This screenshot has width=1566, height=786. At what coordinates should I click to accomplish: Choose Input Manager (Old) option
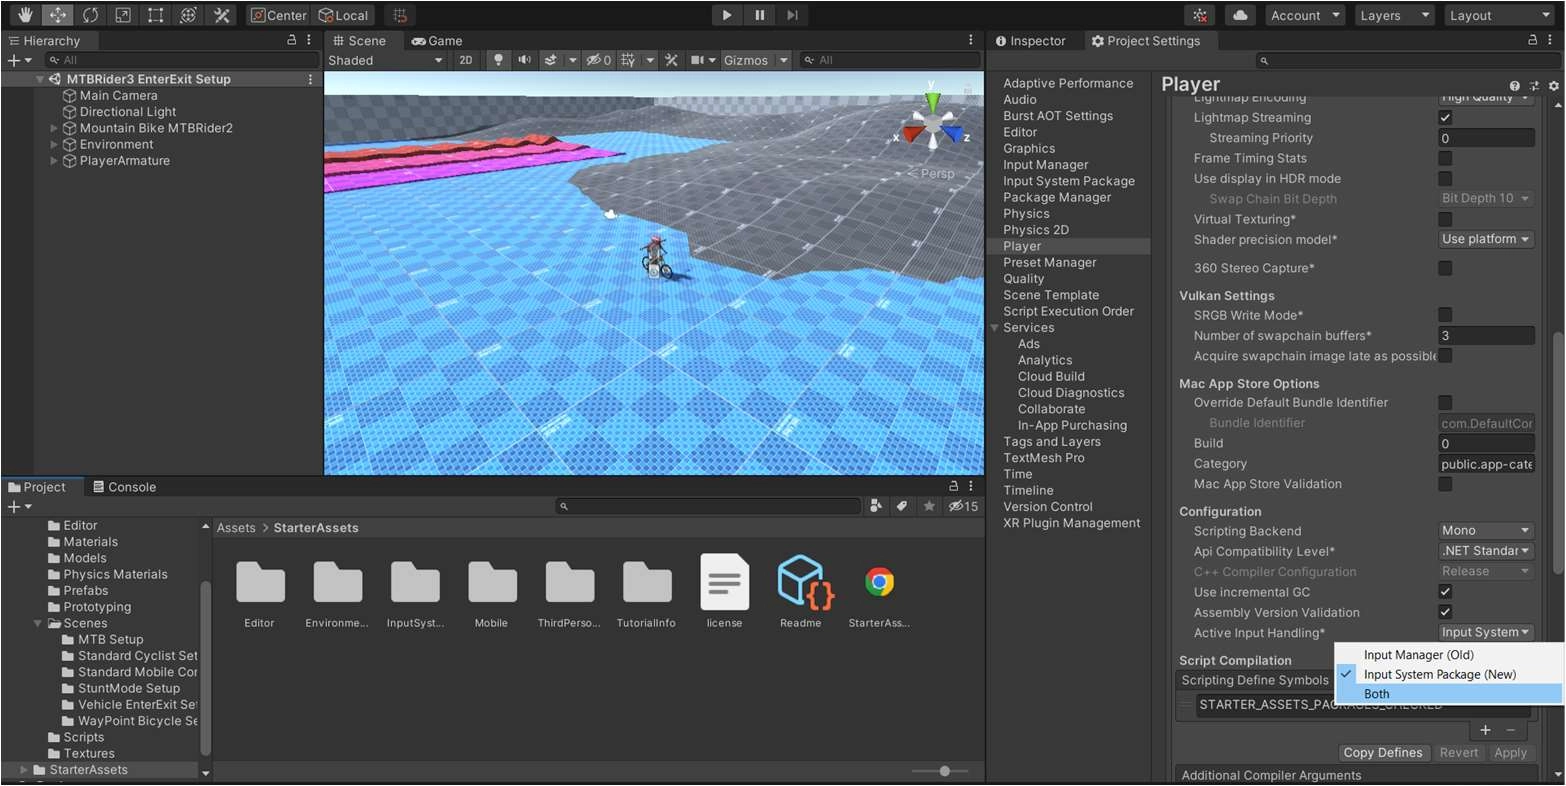[x=1448, y=655]
